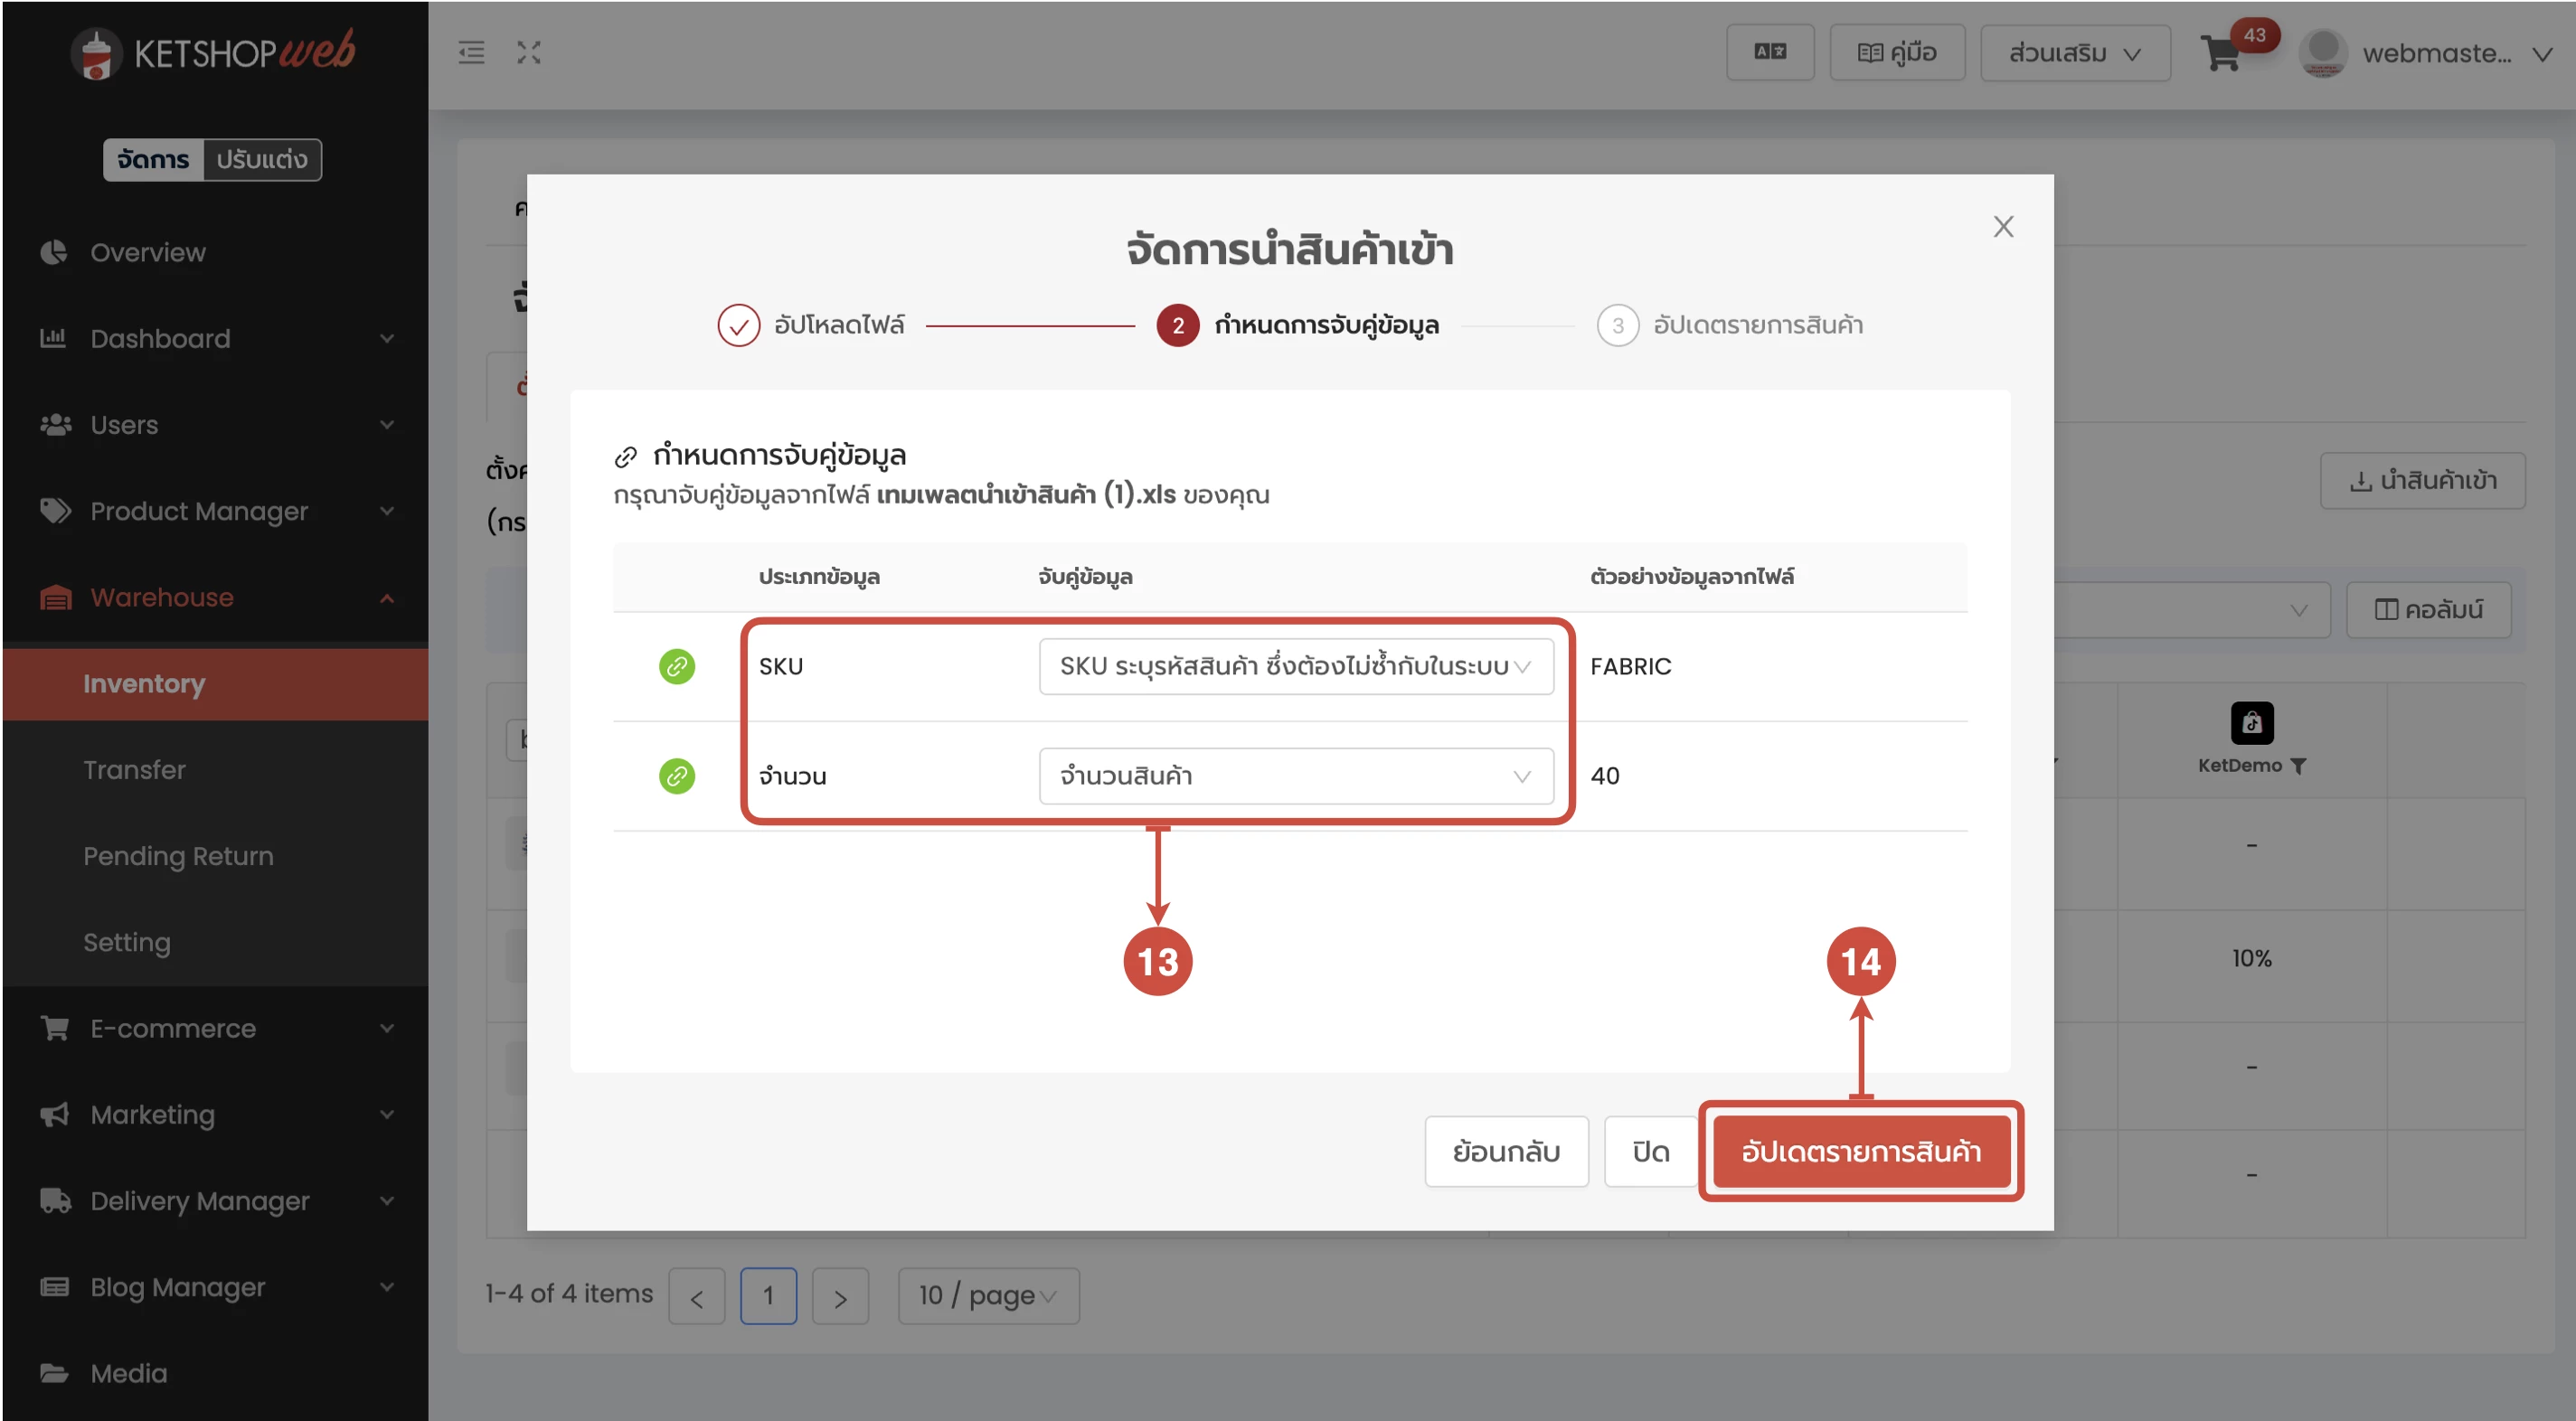Open the SKU mapping dropdown
Screen dimensions: 2576x1421
[x=1295, y=666]
